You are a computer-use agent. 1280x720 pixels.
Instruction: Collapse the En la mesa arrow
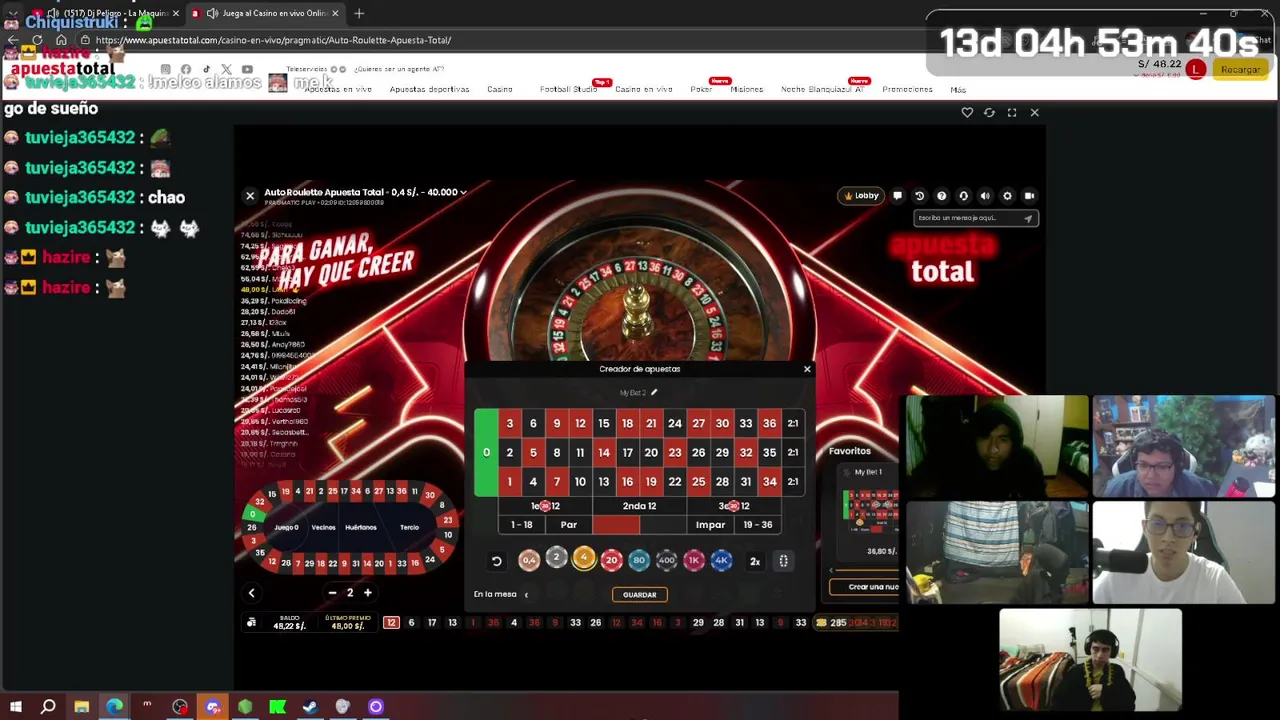pyautogui.click(x=526, y=595)
